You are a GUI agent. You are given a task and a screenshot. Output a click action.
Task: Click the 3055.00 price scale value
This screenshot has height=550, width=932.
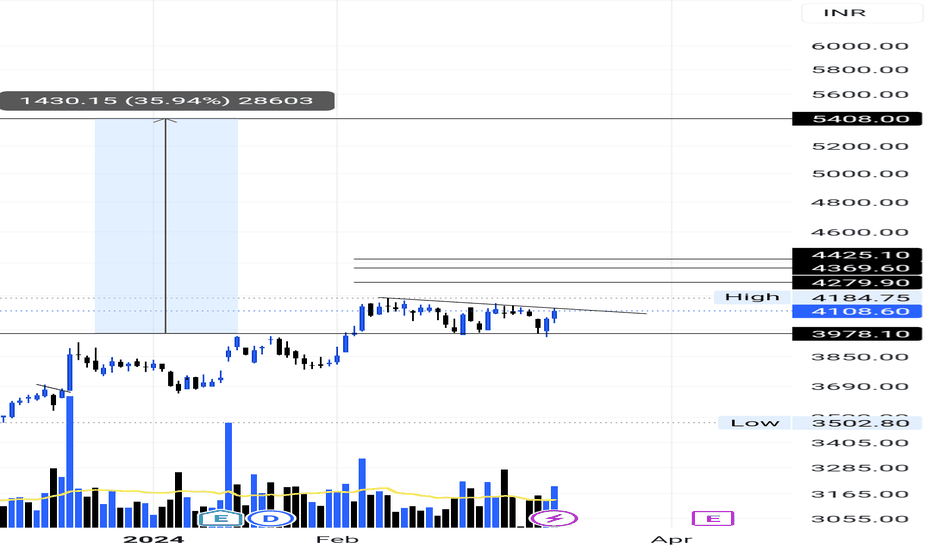point(859,518)
